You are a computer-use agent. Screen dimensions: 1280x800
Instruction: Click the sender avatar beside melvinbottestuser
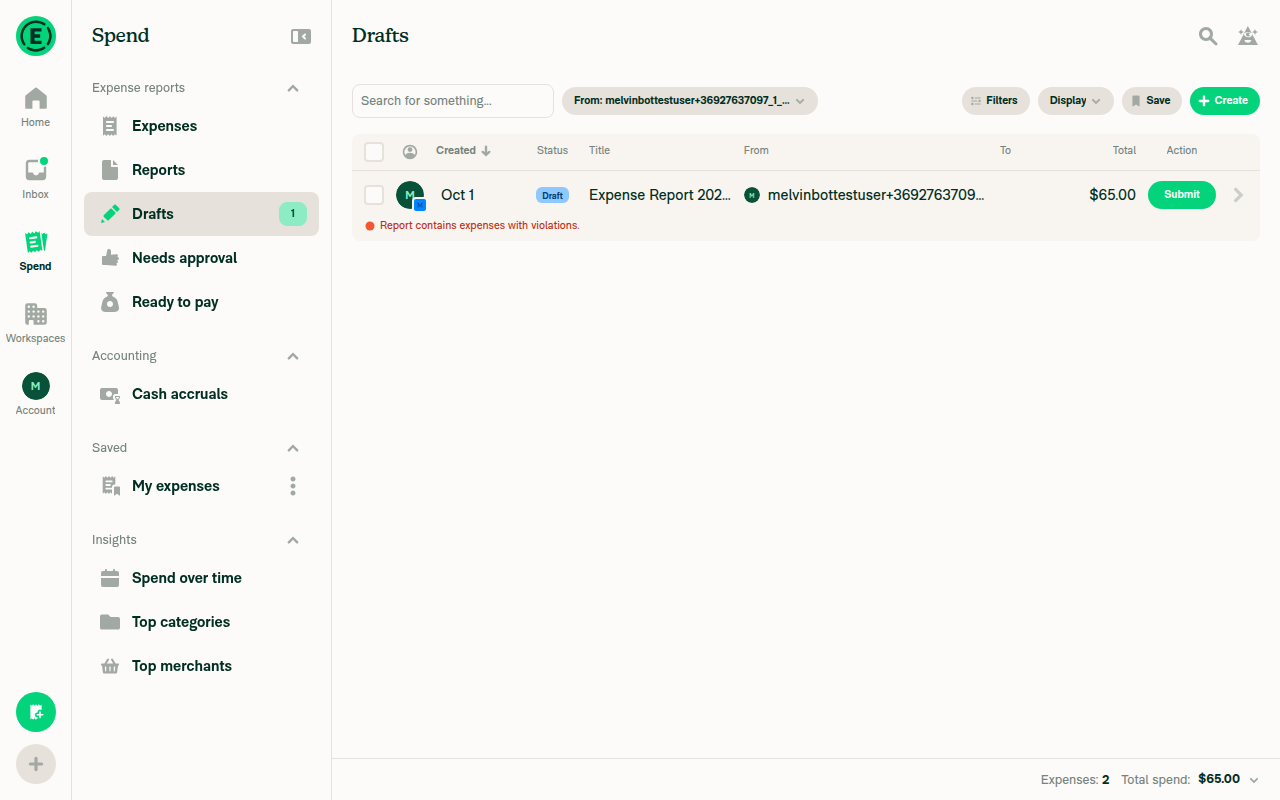coord(752,195)
